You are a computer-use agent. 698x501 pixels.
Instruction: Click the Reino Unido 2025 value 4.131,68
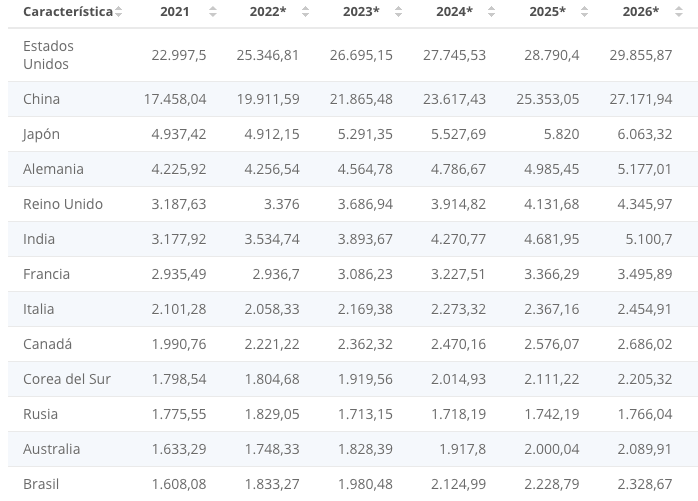552,204
